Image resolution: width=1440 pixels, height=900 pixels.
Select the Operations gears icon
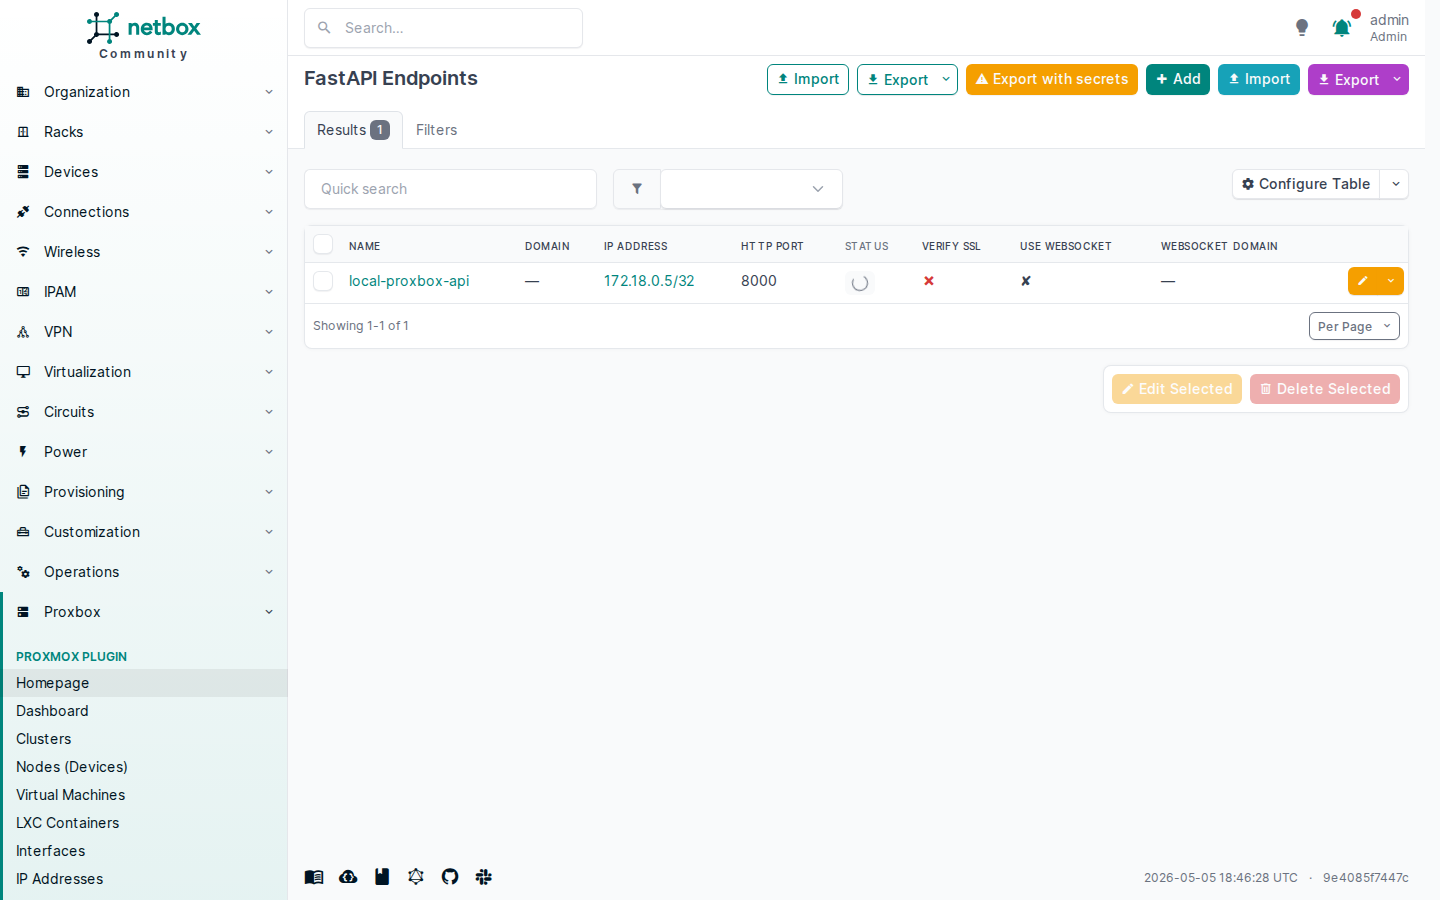(x=23, y=572)
